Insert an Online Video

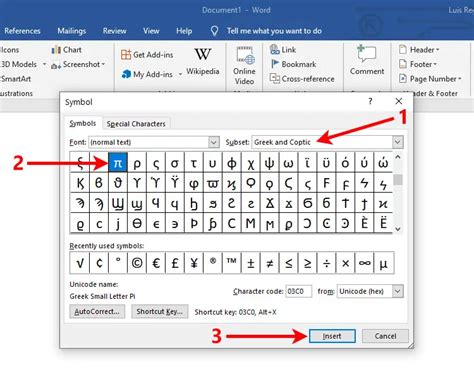click(244, 66)
